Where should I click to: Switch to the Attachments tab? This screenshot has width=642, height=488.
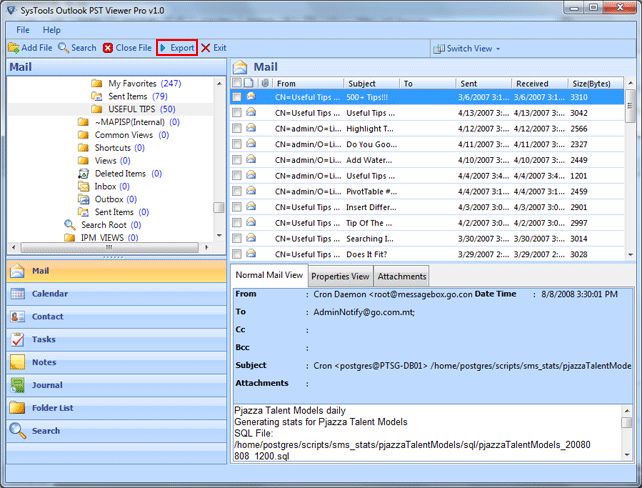point(402,277)
